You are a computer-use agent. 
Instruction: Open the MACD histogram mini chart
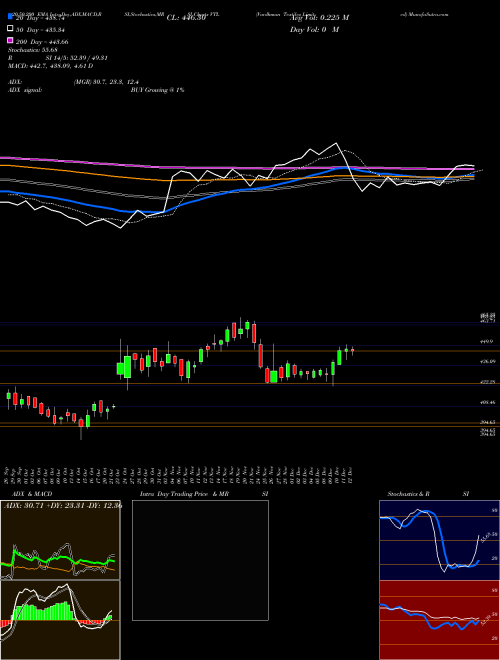[x=60, y=620]
